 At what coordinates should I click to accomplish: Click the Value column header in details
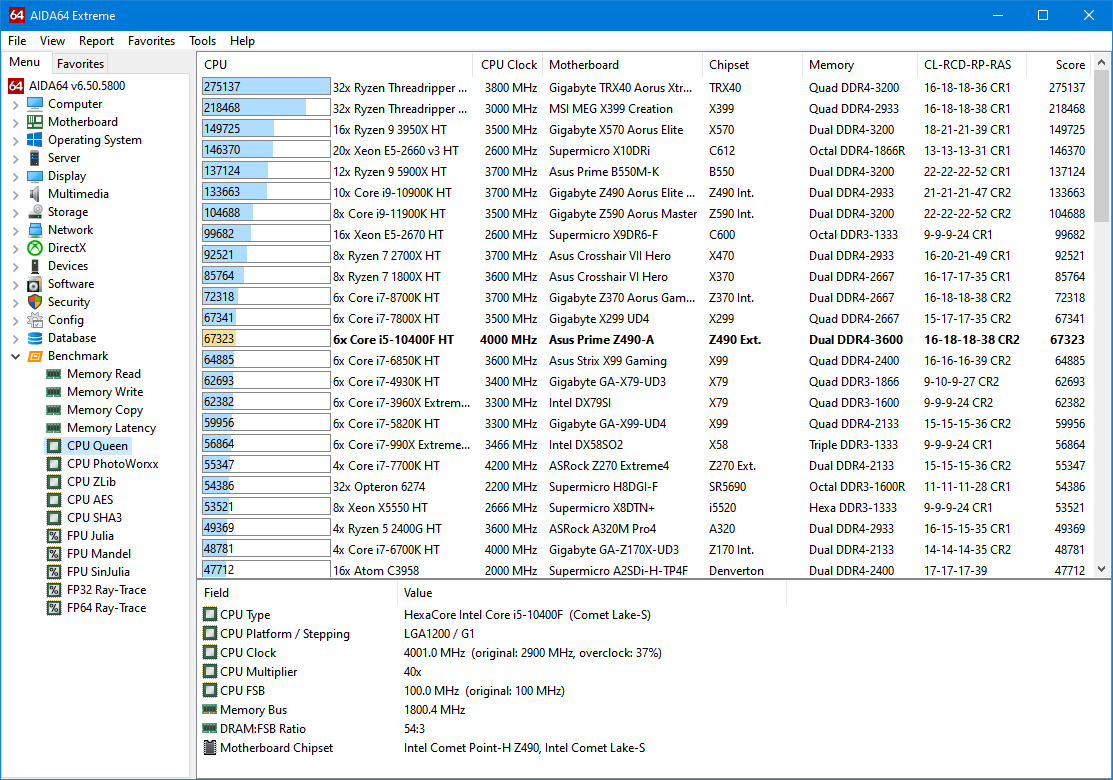pos(592,593)
